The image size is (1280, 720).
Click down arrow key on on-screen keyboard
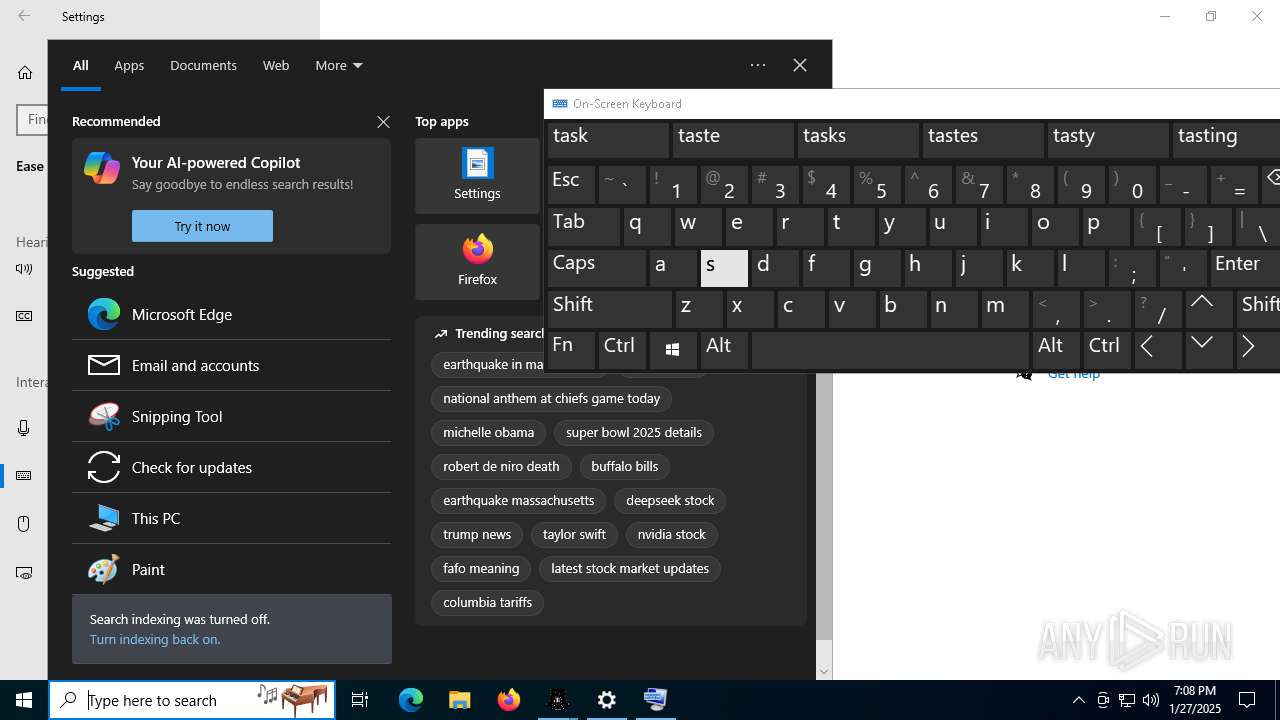(1209, 351)
